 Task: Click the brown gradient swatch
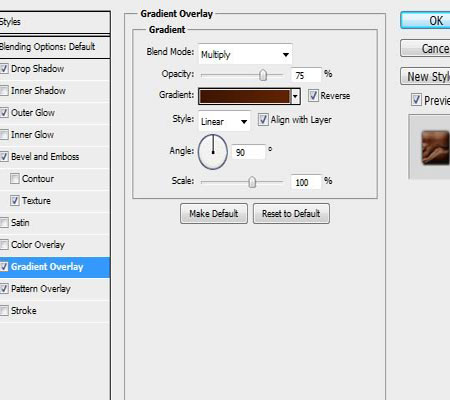click(245, 97)
